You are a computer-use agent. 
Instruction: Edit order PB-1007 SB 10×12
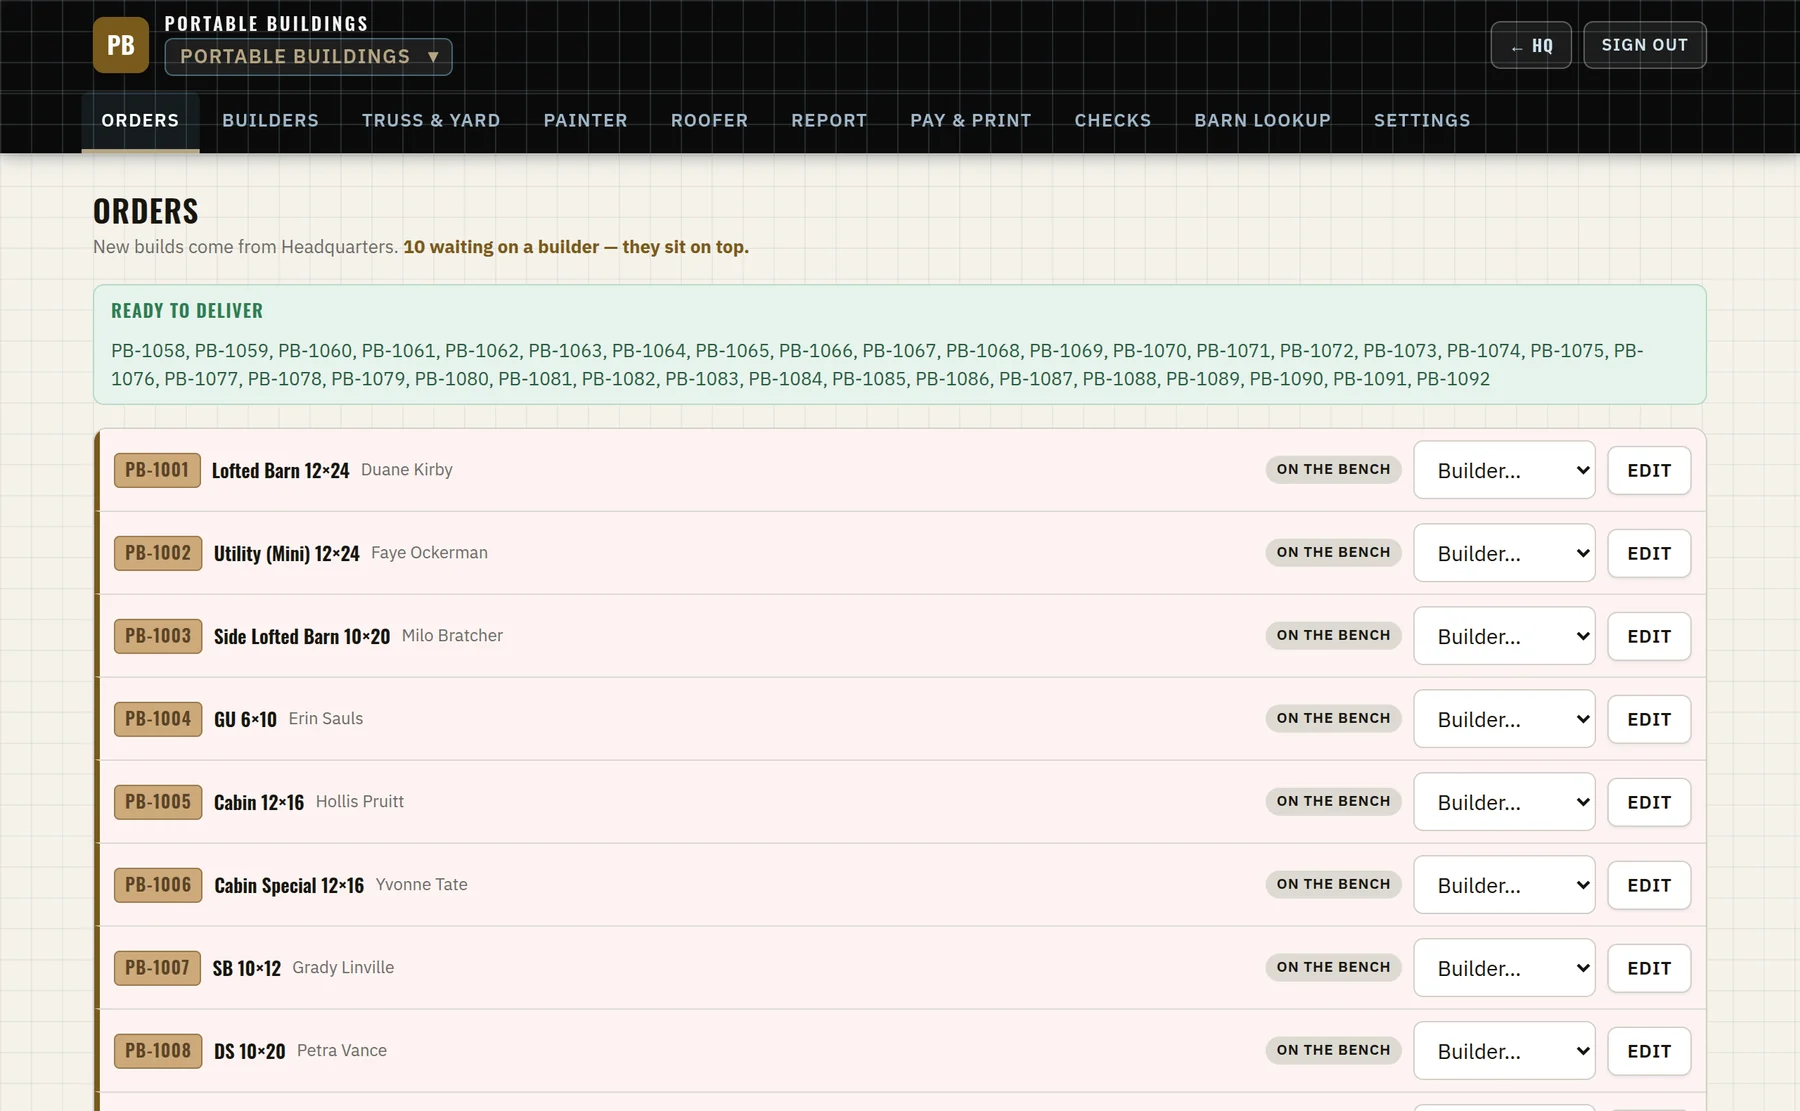[1649, 968]
